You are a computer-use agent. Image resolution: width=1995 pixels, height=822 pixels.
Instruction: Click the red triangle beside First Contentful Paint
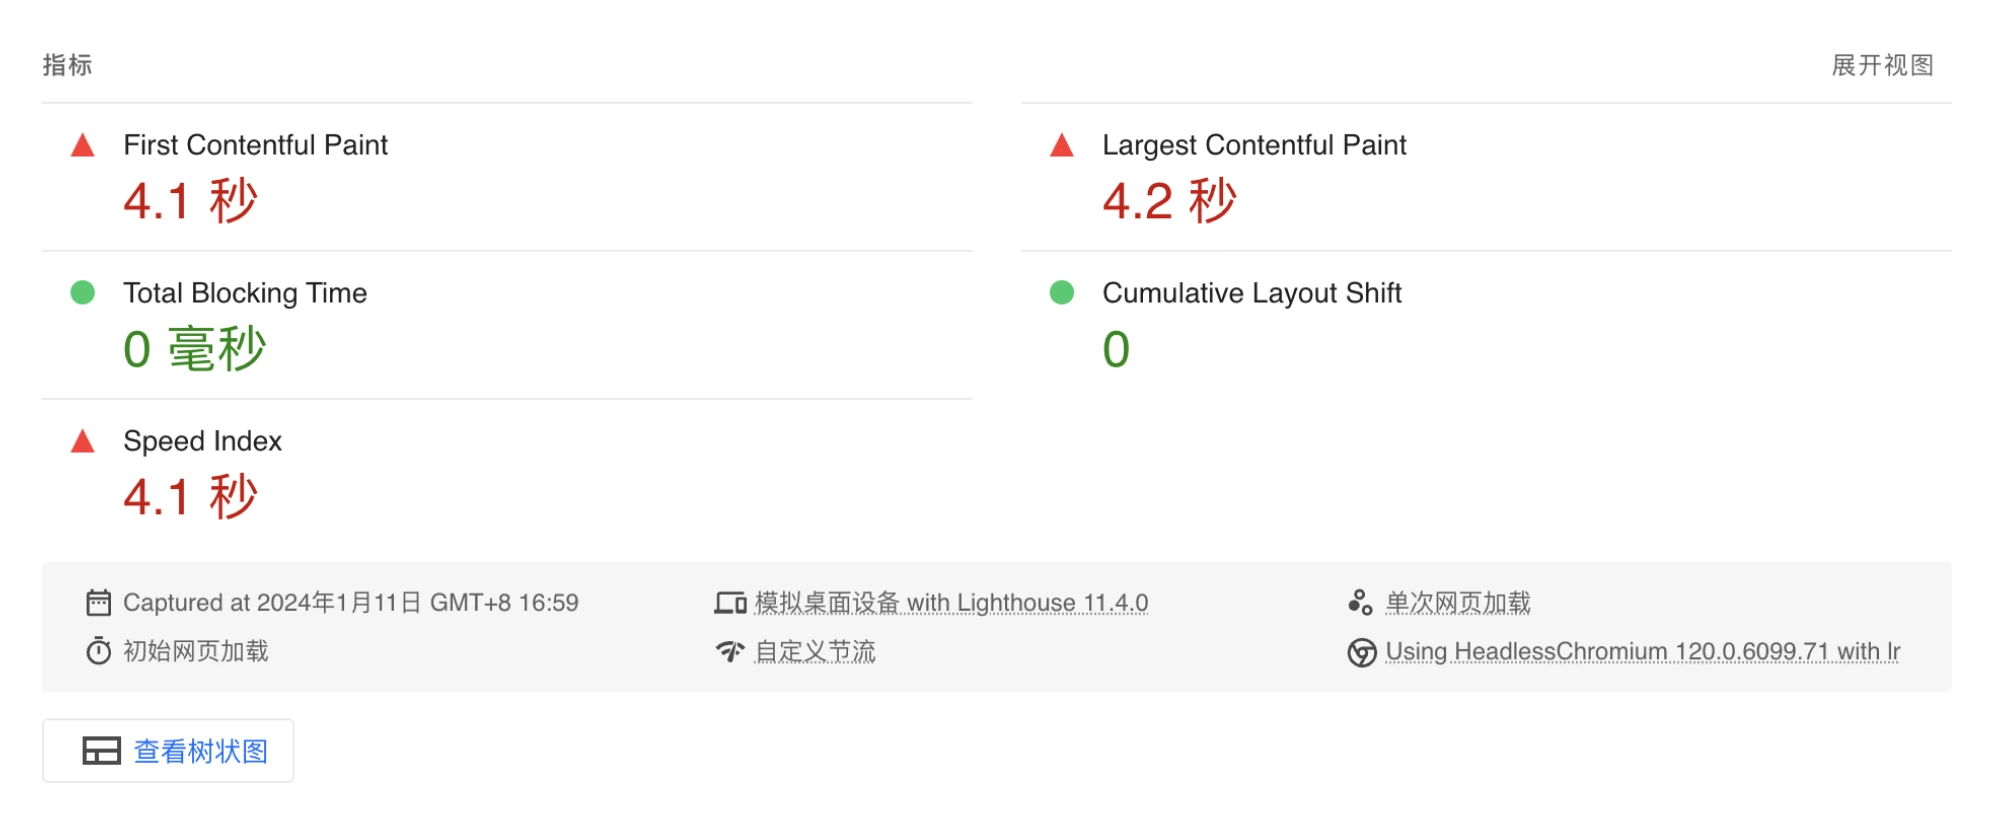point(83,146)
